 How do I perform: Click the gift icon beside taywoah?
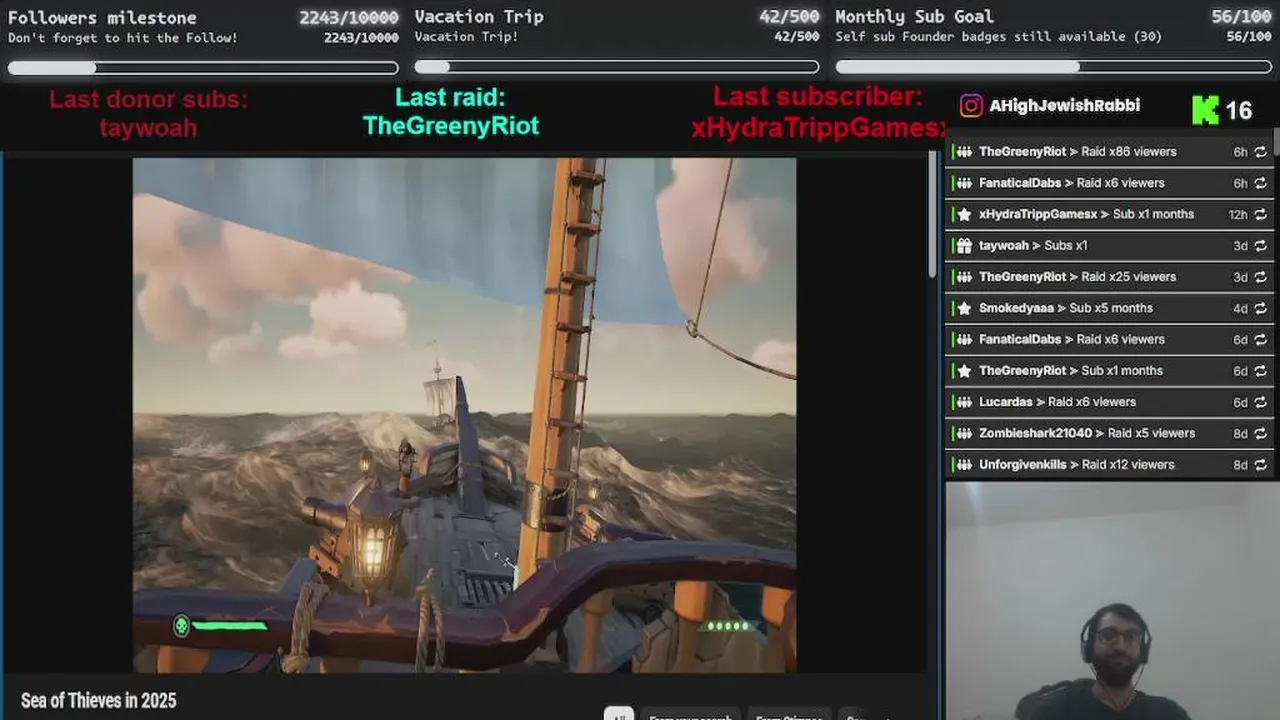pyautogui.click(x=963, y=245)
